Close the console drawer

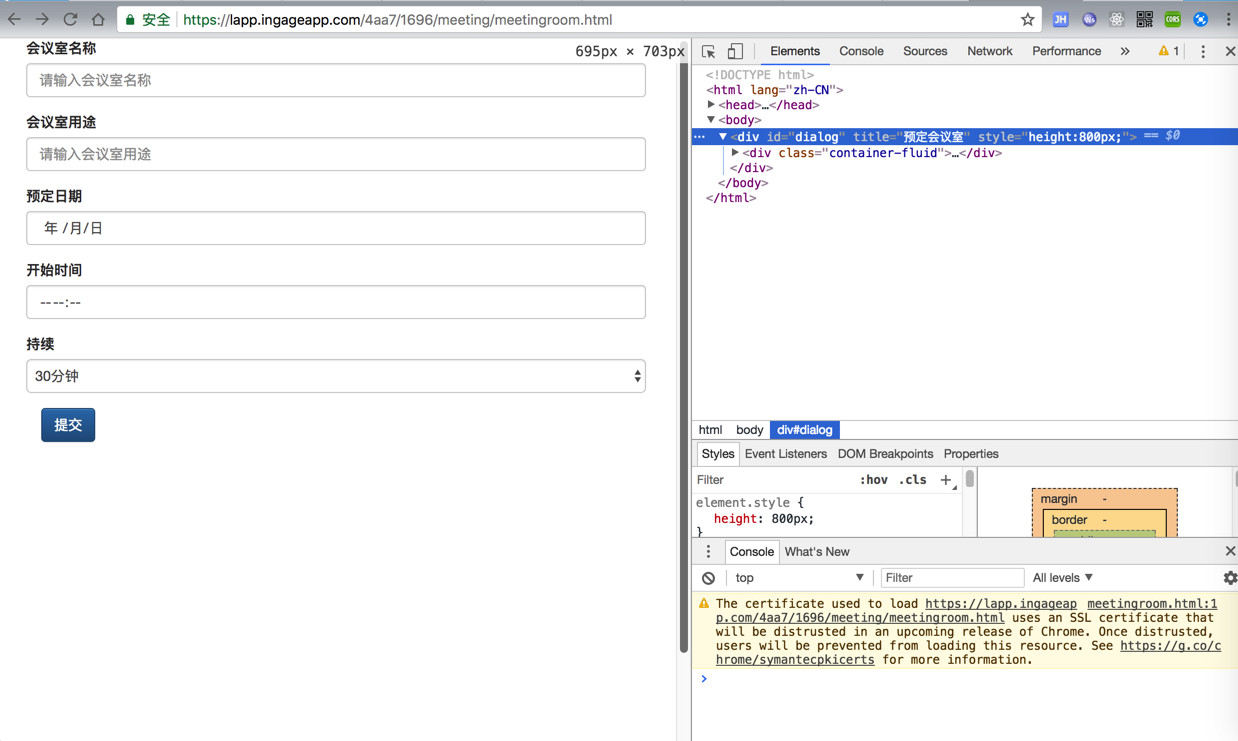pyautogui.click(x=1230, y=552)
